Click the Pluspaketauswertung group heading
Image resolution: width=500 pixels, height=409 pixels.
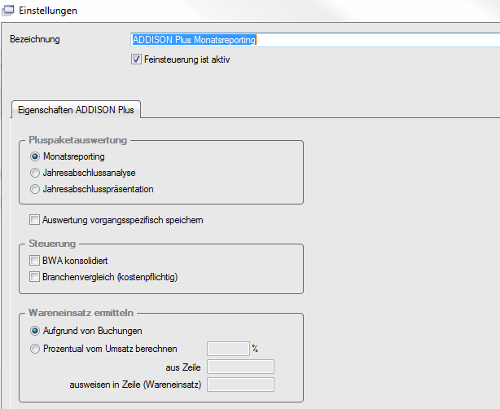click(x=78, y=140)
